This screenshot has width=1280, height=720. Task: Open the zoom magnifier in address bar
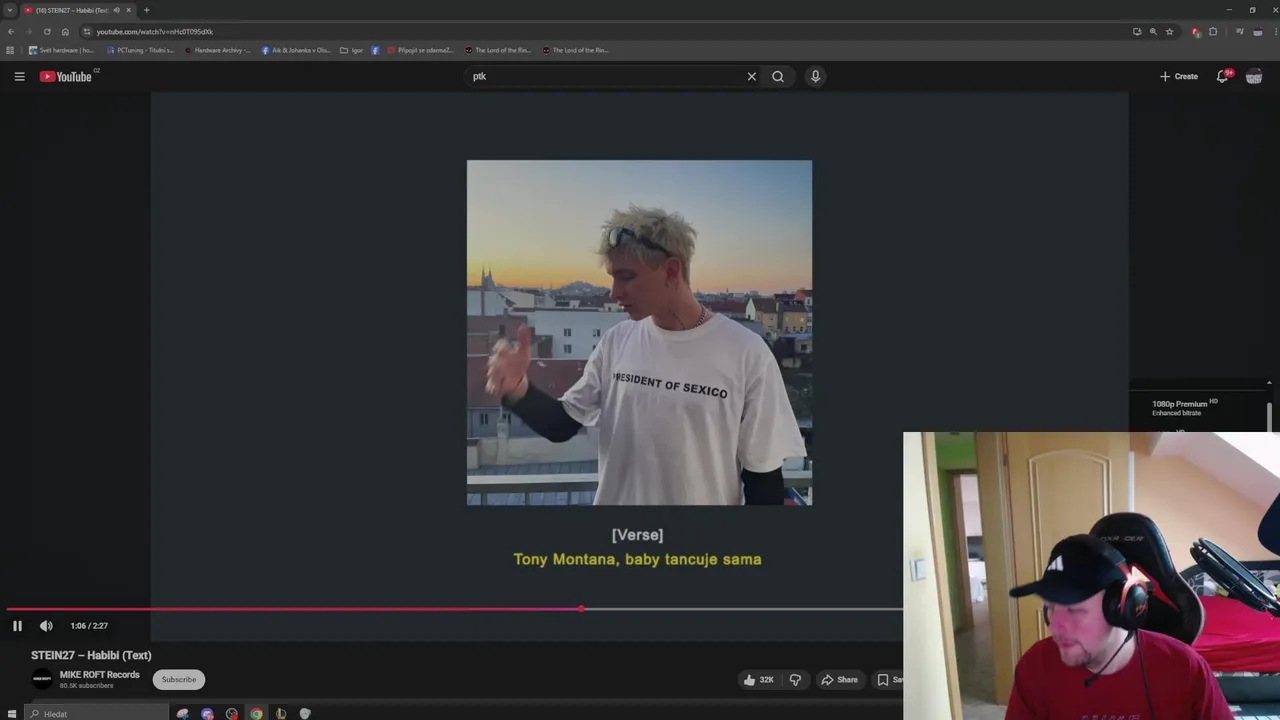click(x=1153, y=32)
